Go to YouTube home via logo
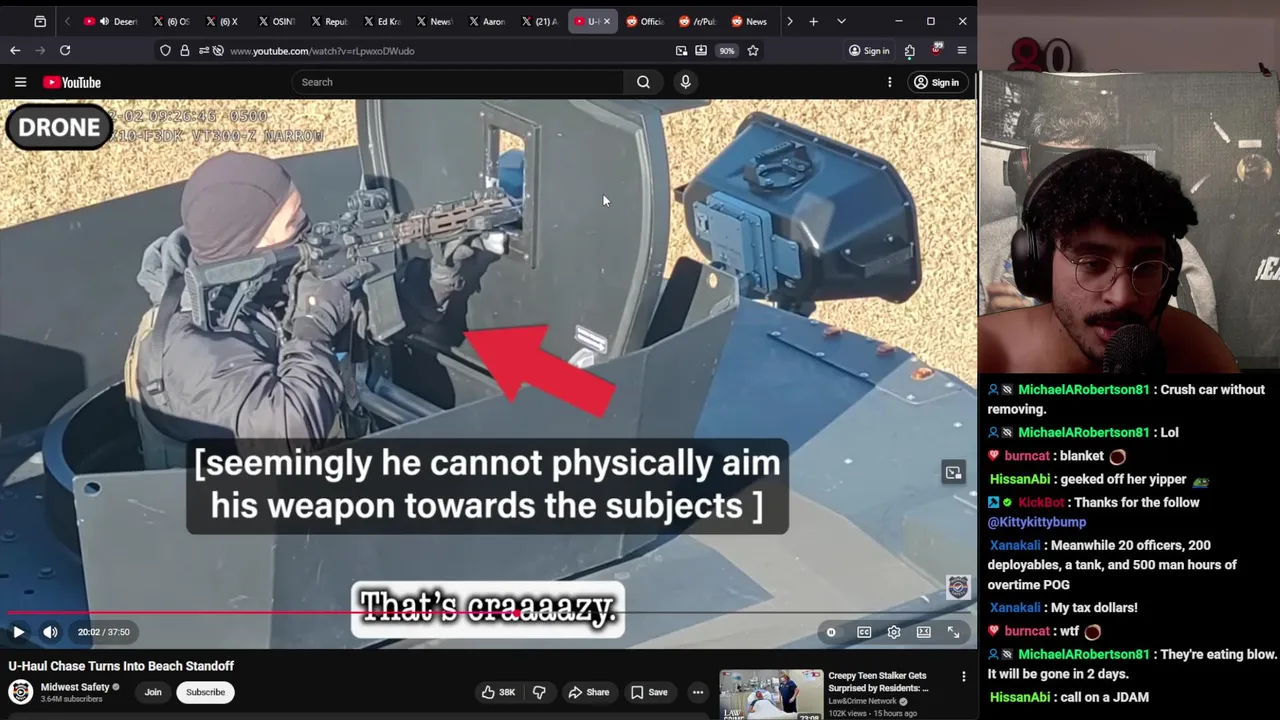The image size is (1280, 720). coord(72,82)
